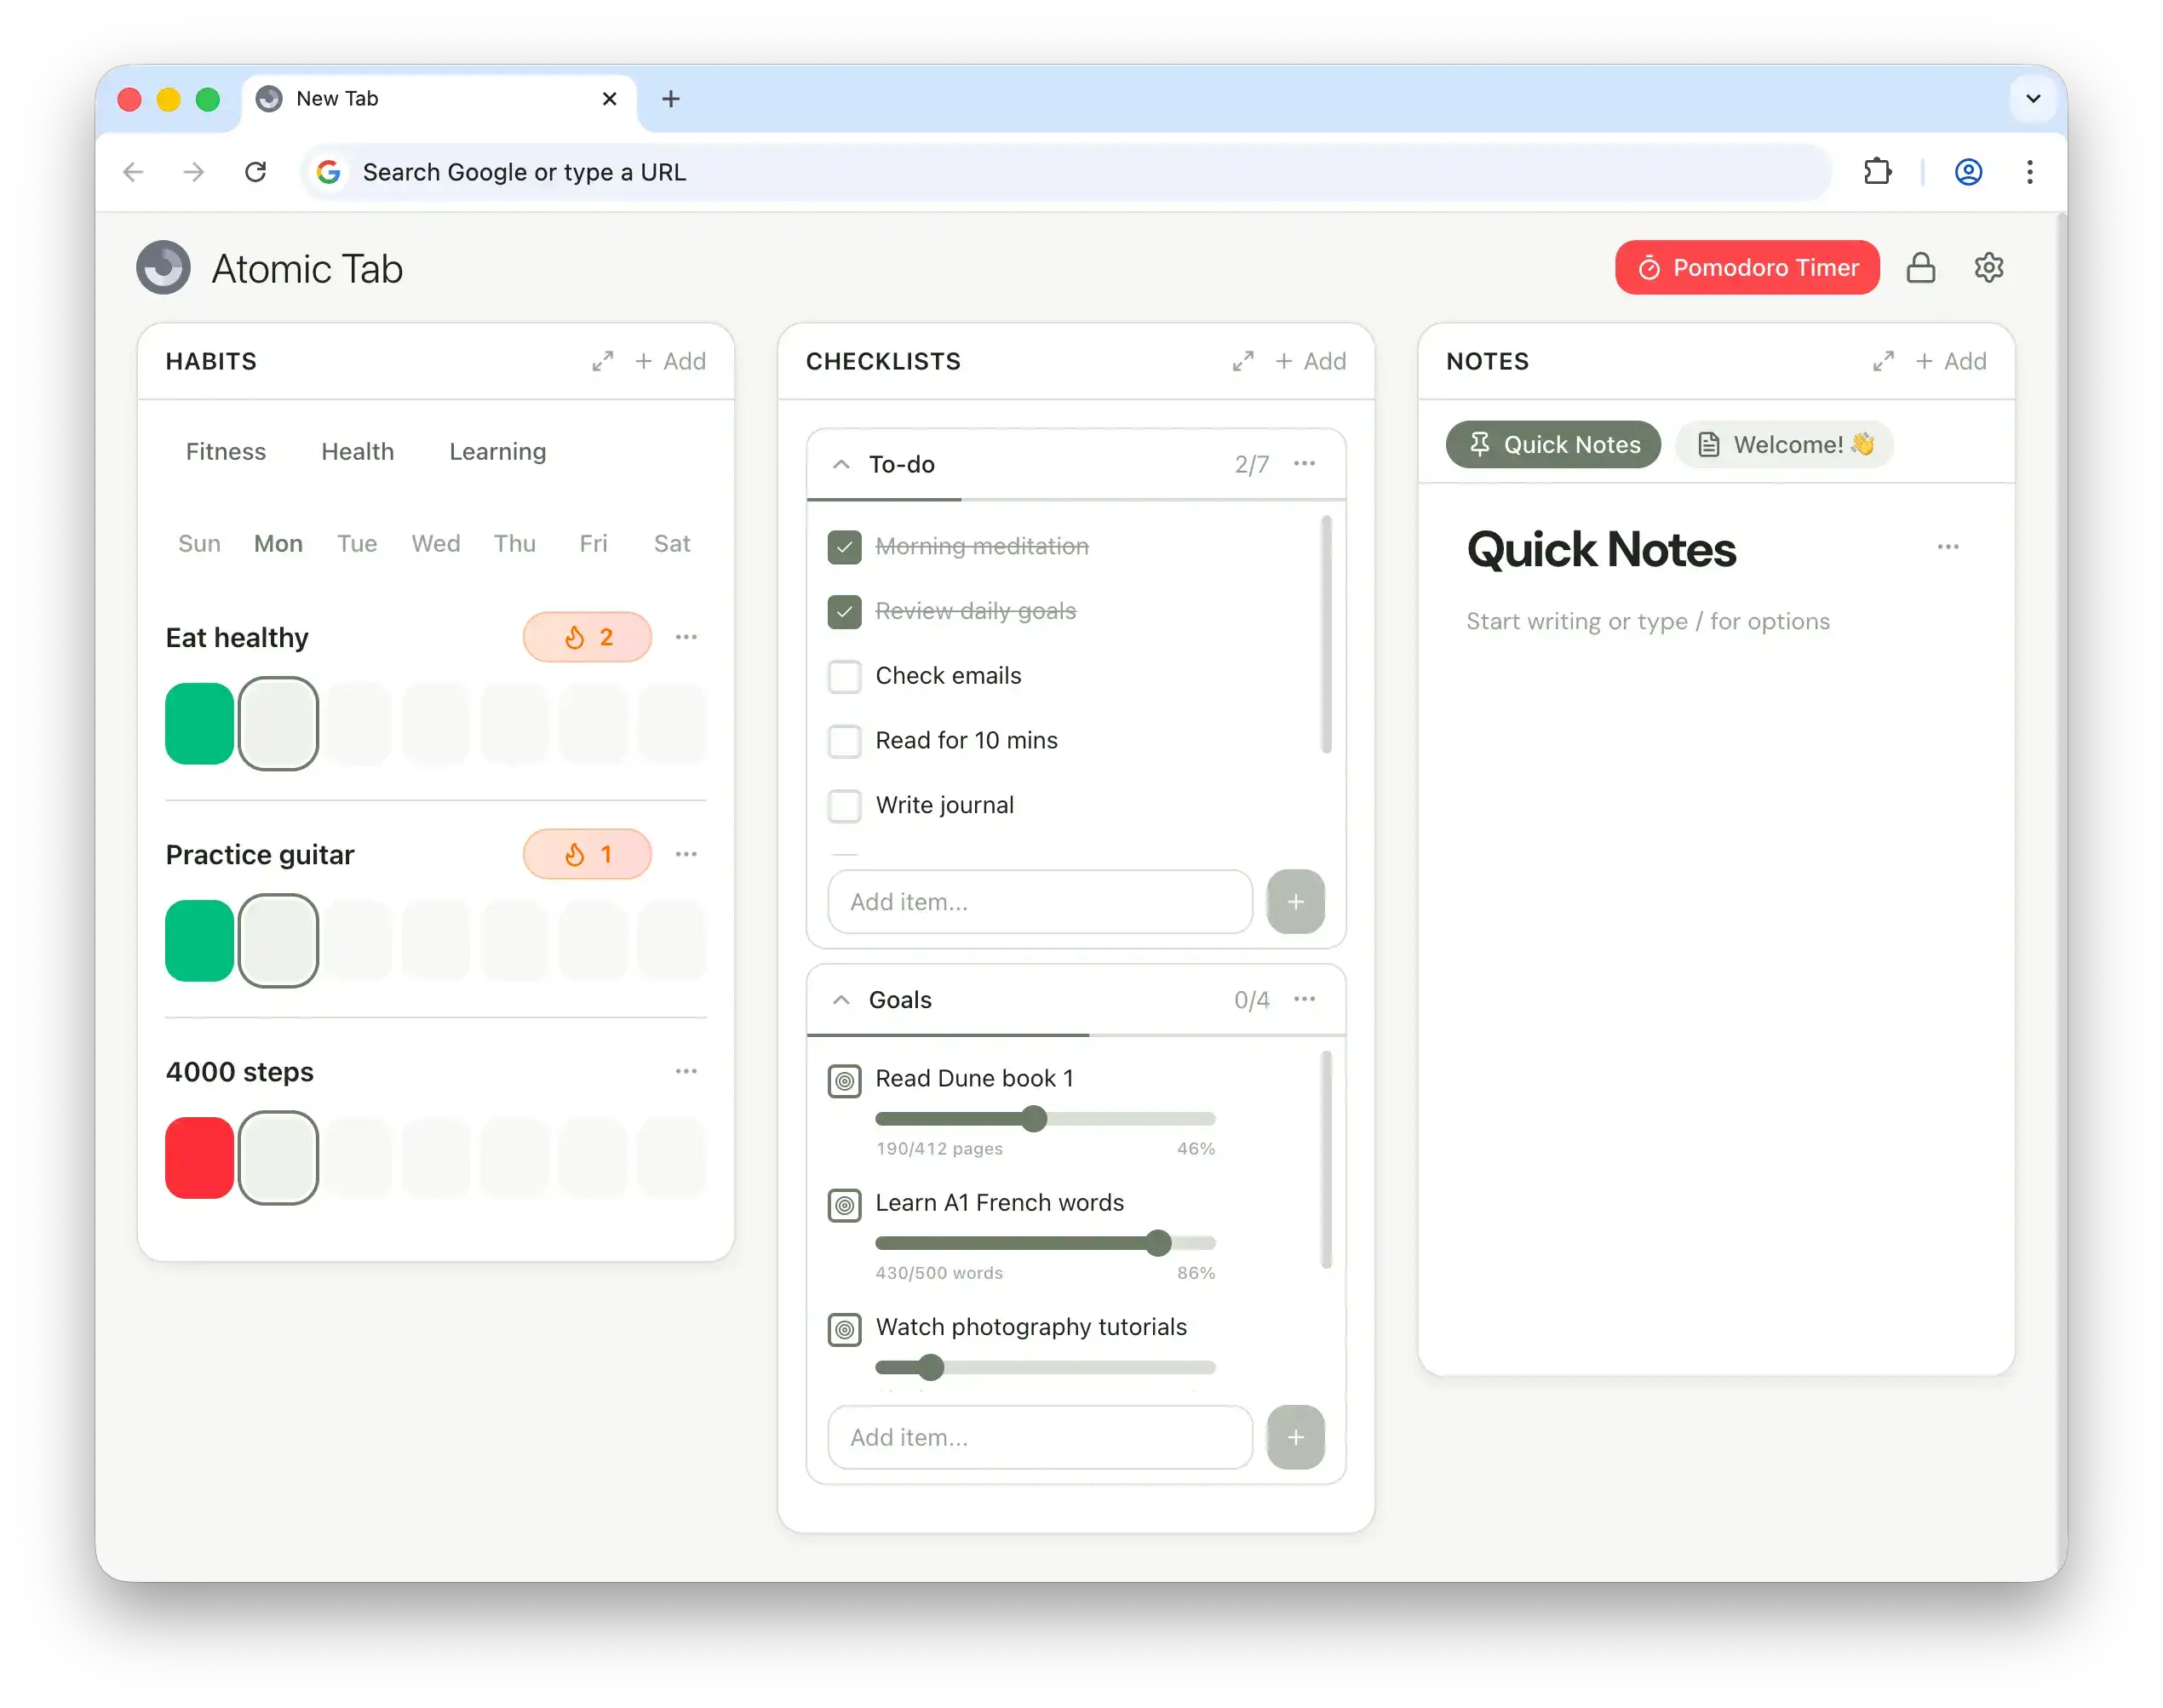Click the lock icon in the header
2163x1708 pixels.
coord(1921,267)
